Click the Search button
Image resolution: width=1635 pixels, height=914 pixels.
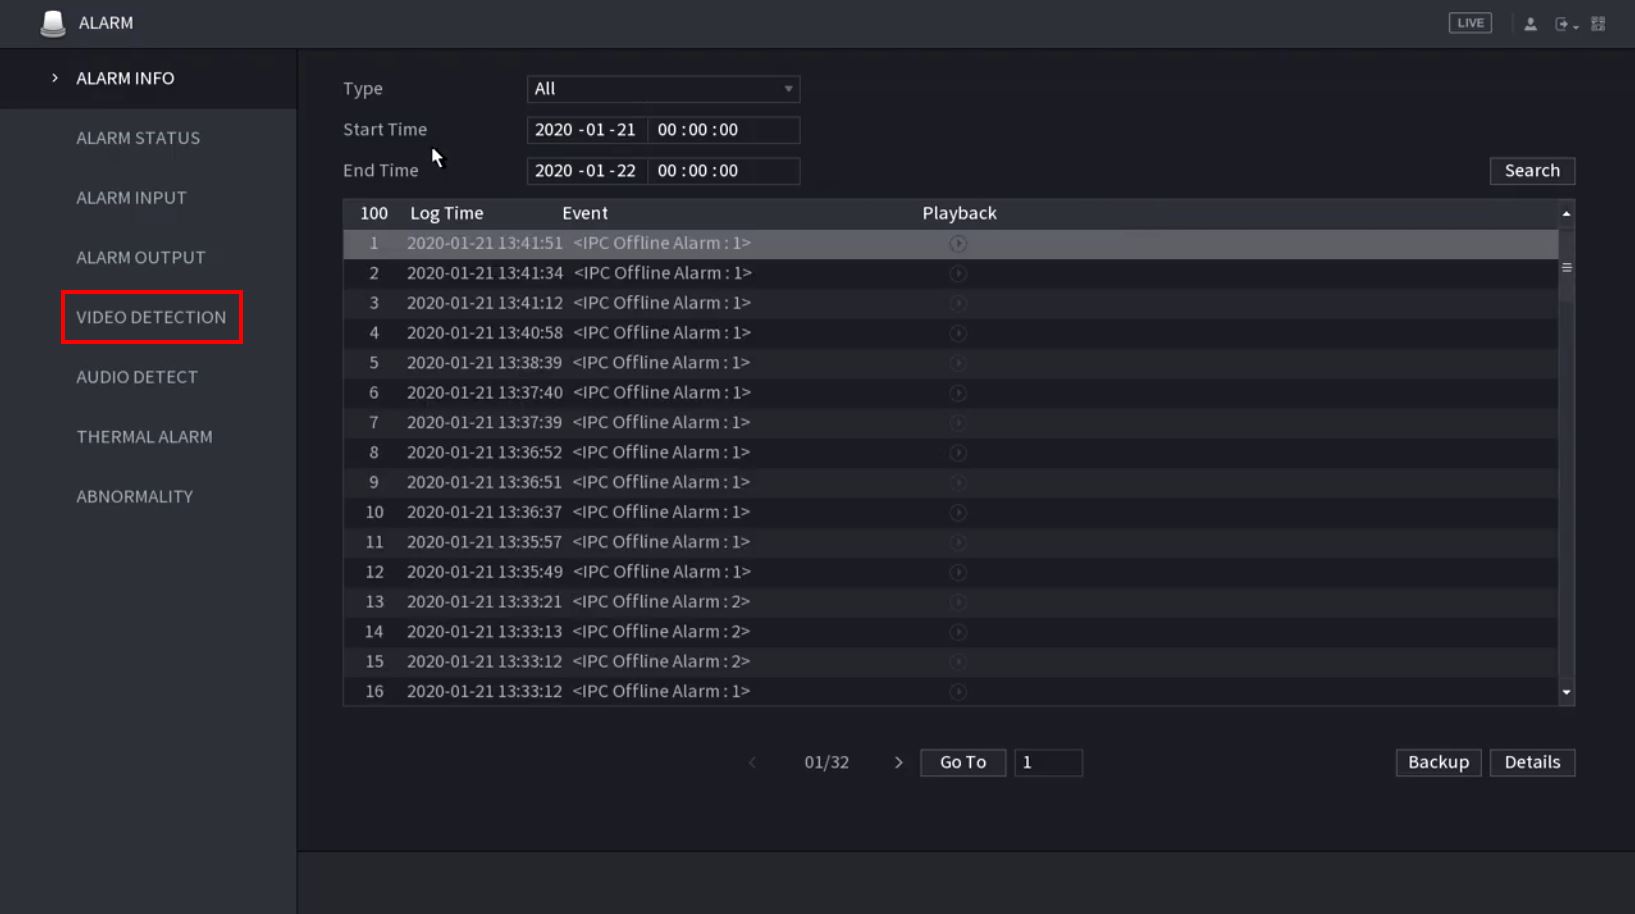(1531, 171)
